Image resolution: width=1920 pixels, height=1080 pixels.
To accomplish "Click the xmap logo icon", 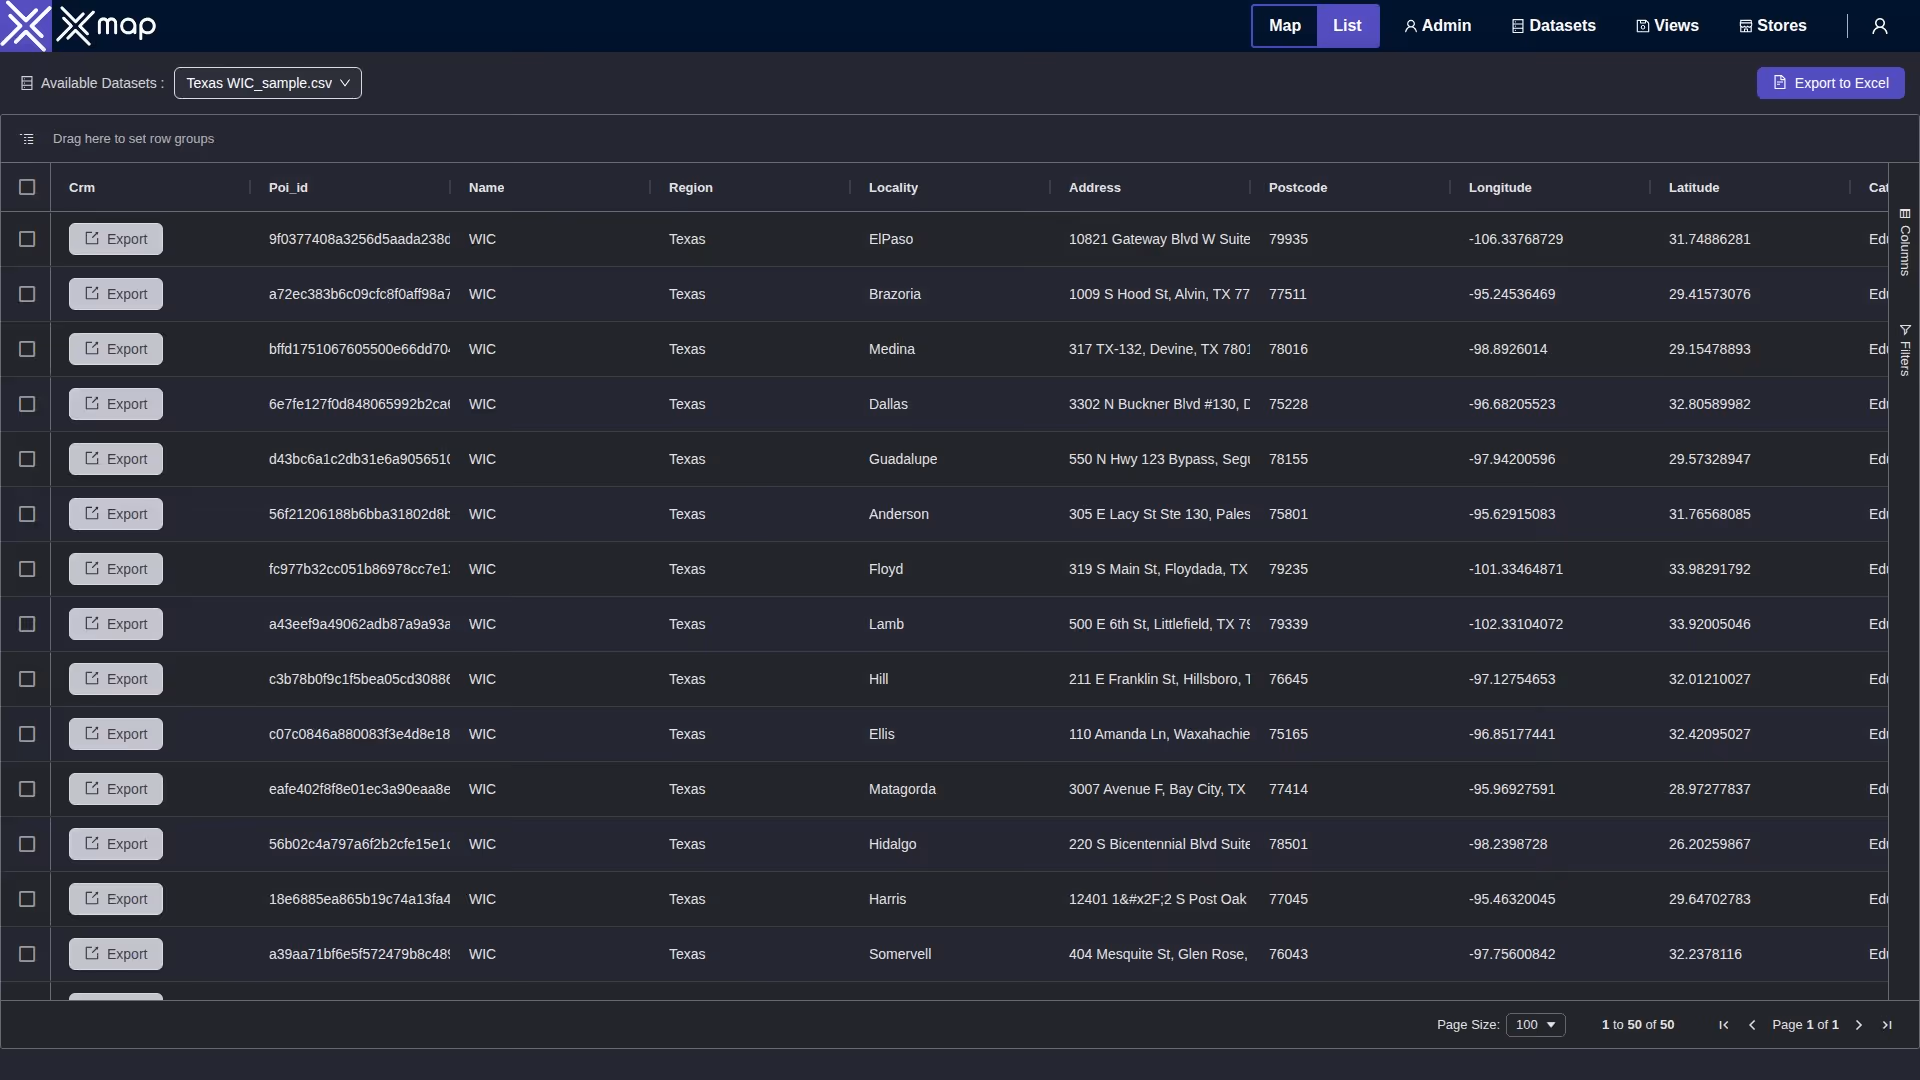I will click(x=25, y=26).
